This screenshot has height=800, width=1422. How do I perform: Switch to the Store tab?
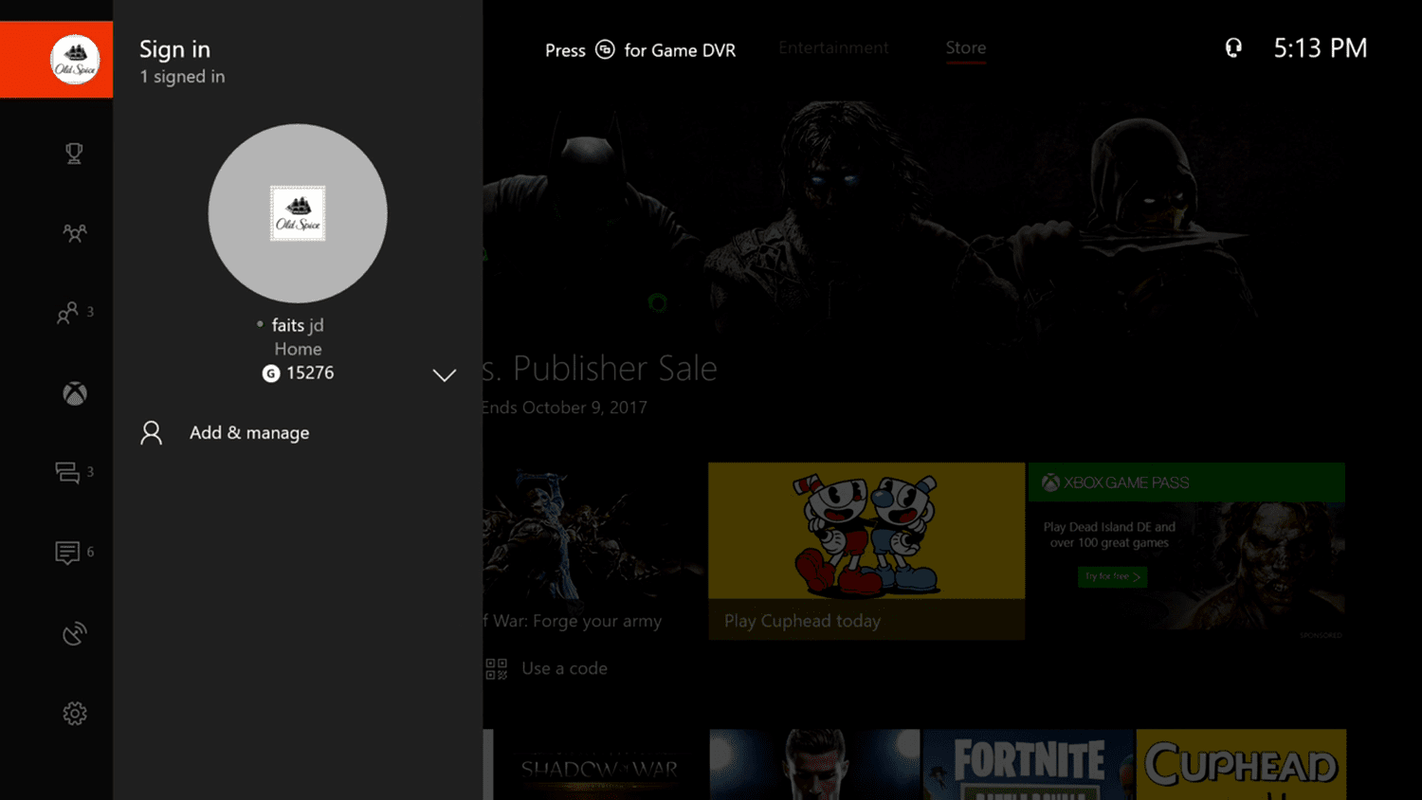(x=965, y=48)
